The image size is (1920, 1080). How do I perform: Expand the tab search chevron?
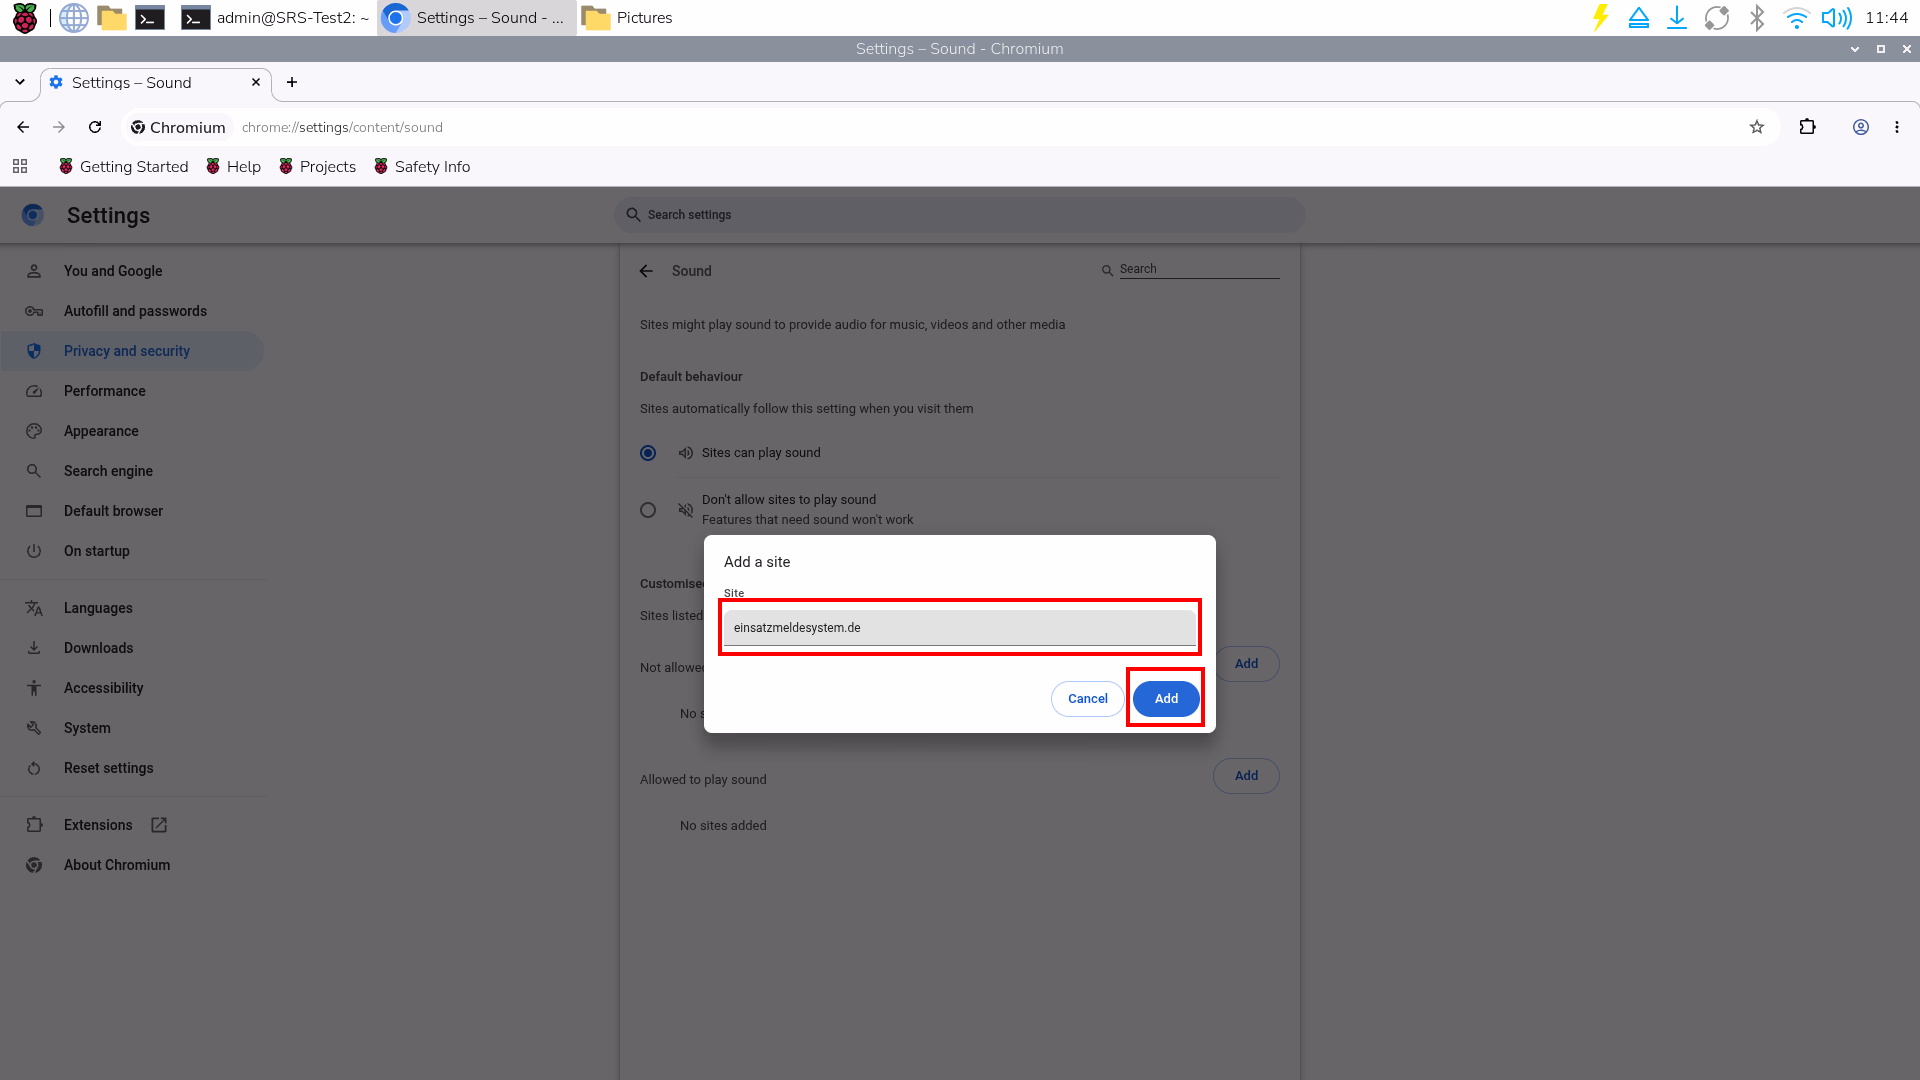pyautogui.click(x=20, y=82)
